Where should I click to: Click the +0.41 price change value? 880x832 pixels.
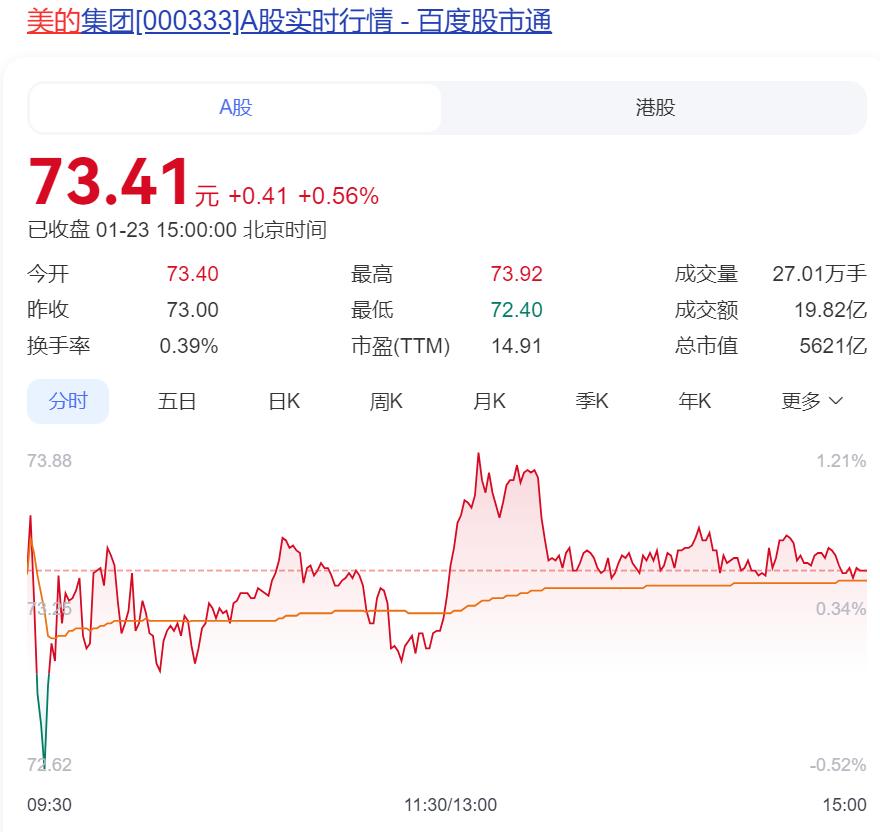point(258,196)
